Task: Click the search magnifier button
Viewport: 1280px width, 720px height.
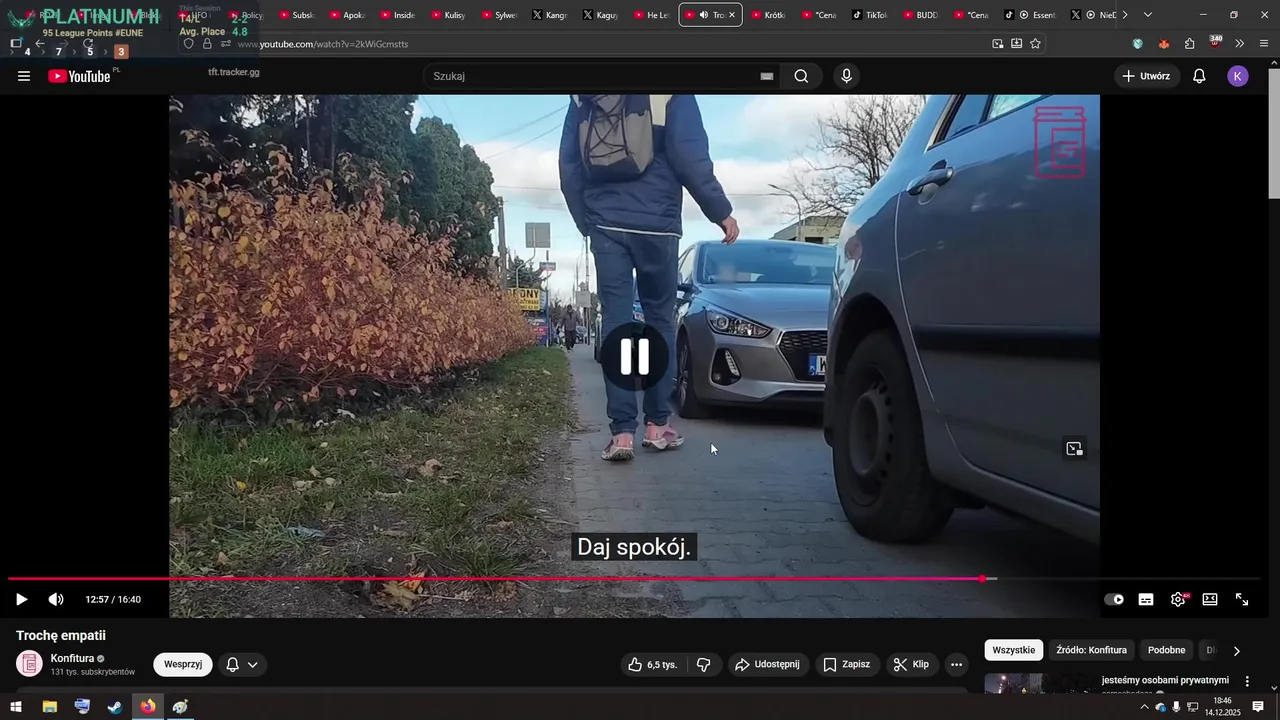Action: 801,76
